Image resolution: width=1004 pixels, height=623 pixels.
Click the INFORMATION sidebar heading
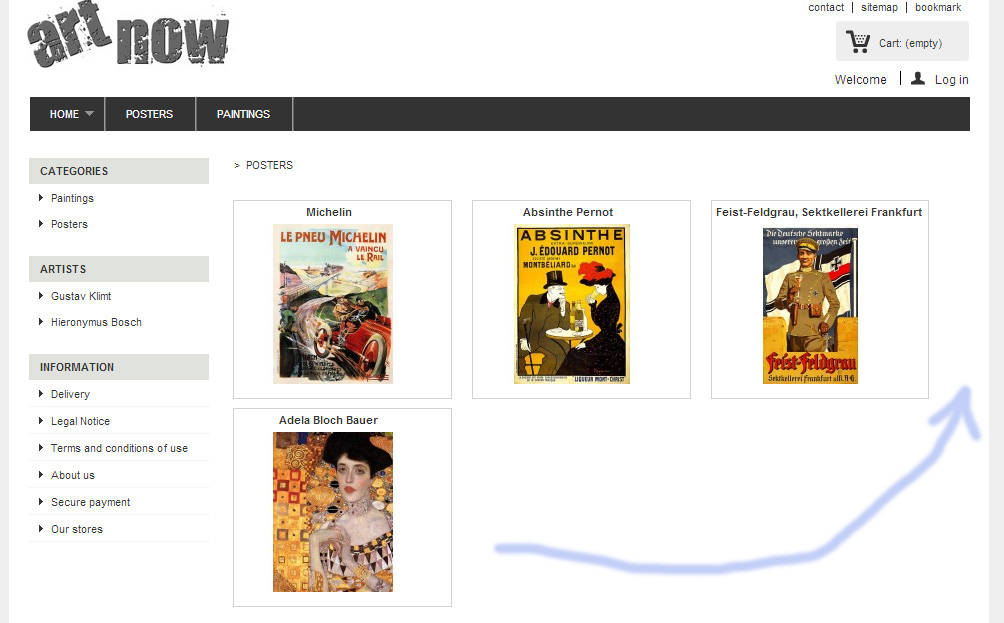coord(119,367)
